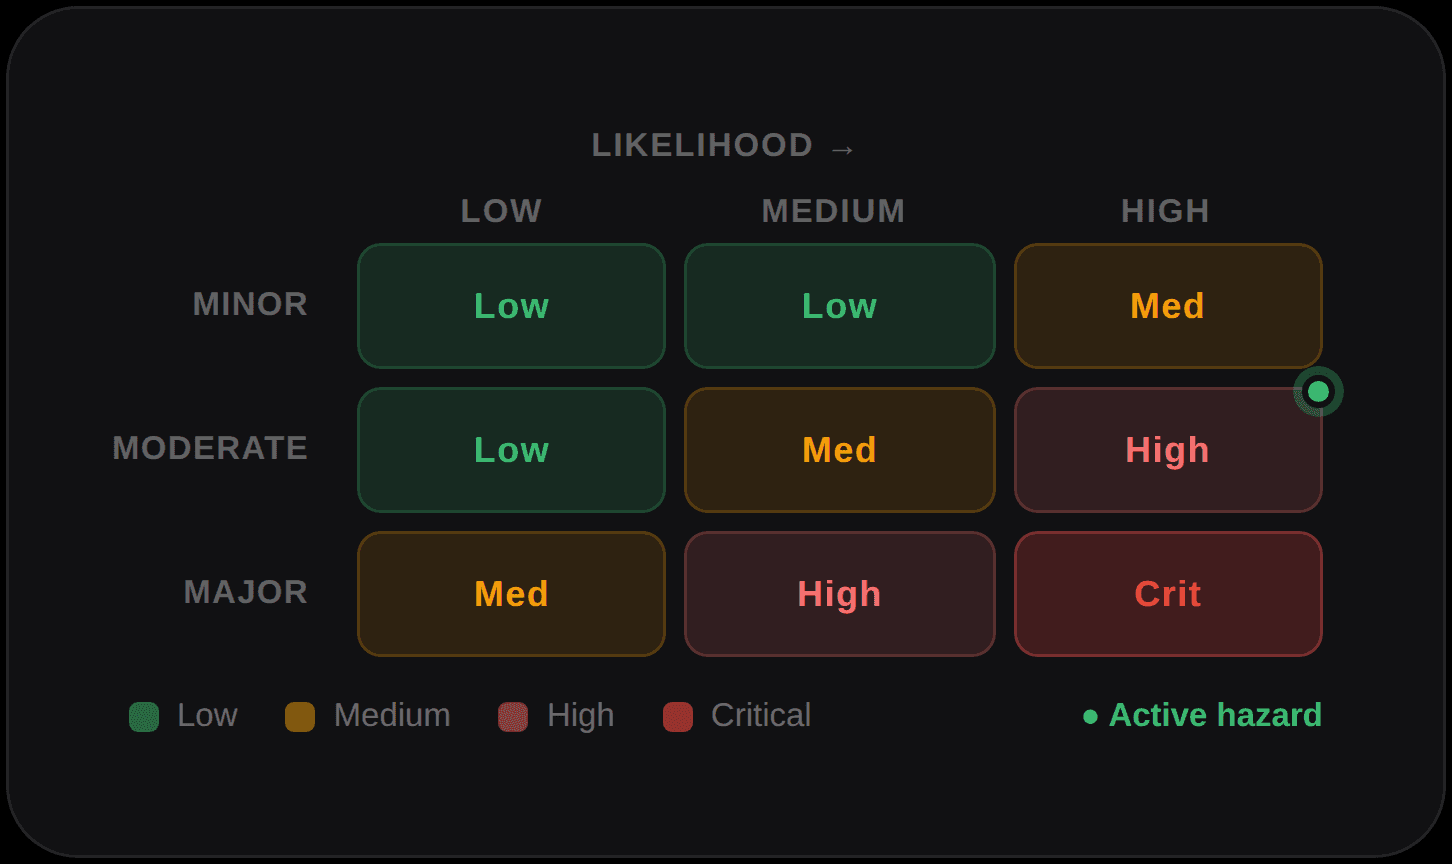Select the Moderate row High cell
This screenshot has height=864, width=1452.
[1168, 450]
